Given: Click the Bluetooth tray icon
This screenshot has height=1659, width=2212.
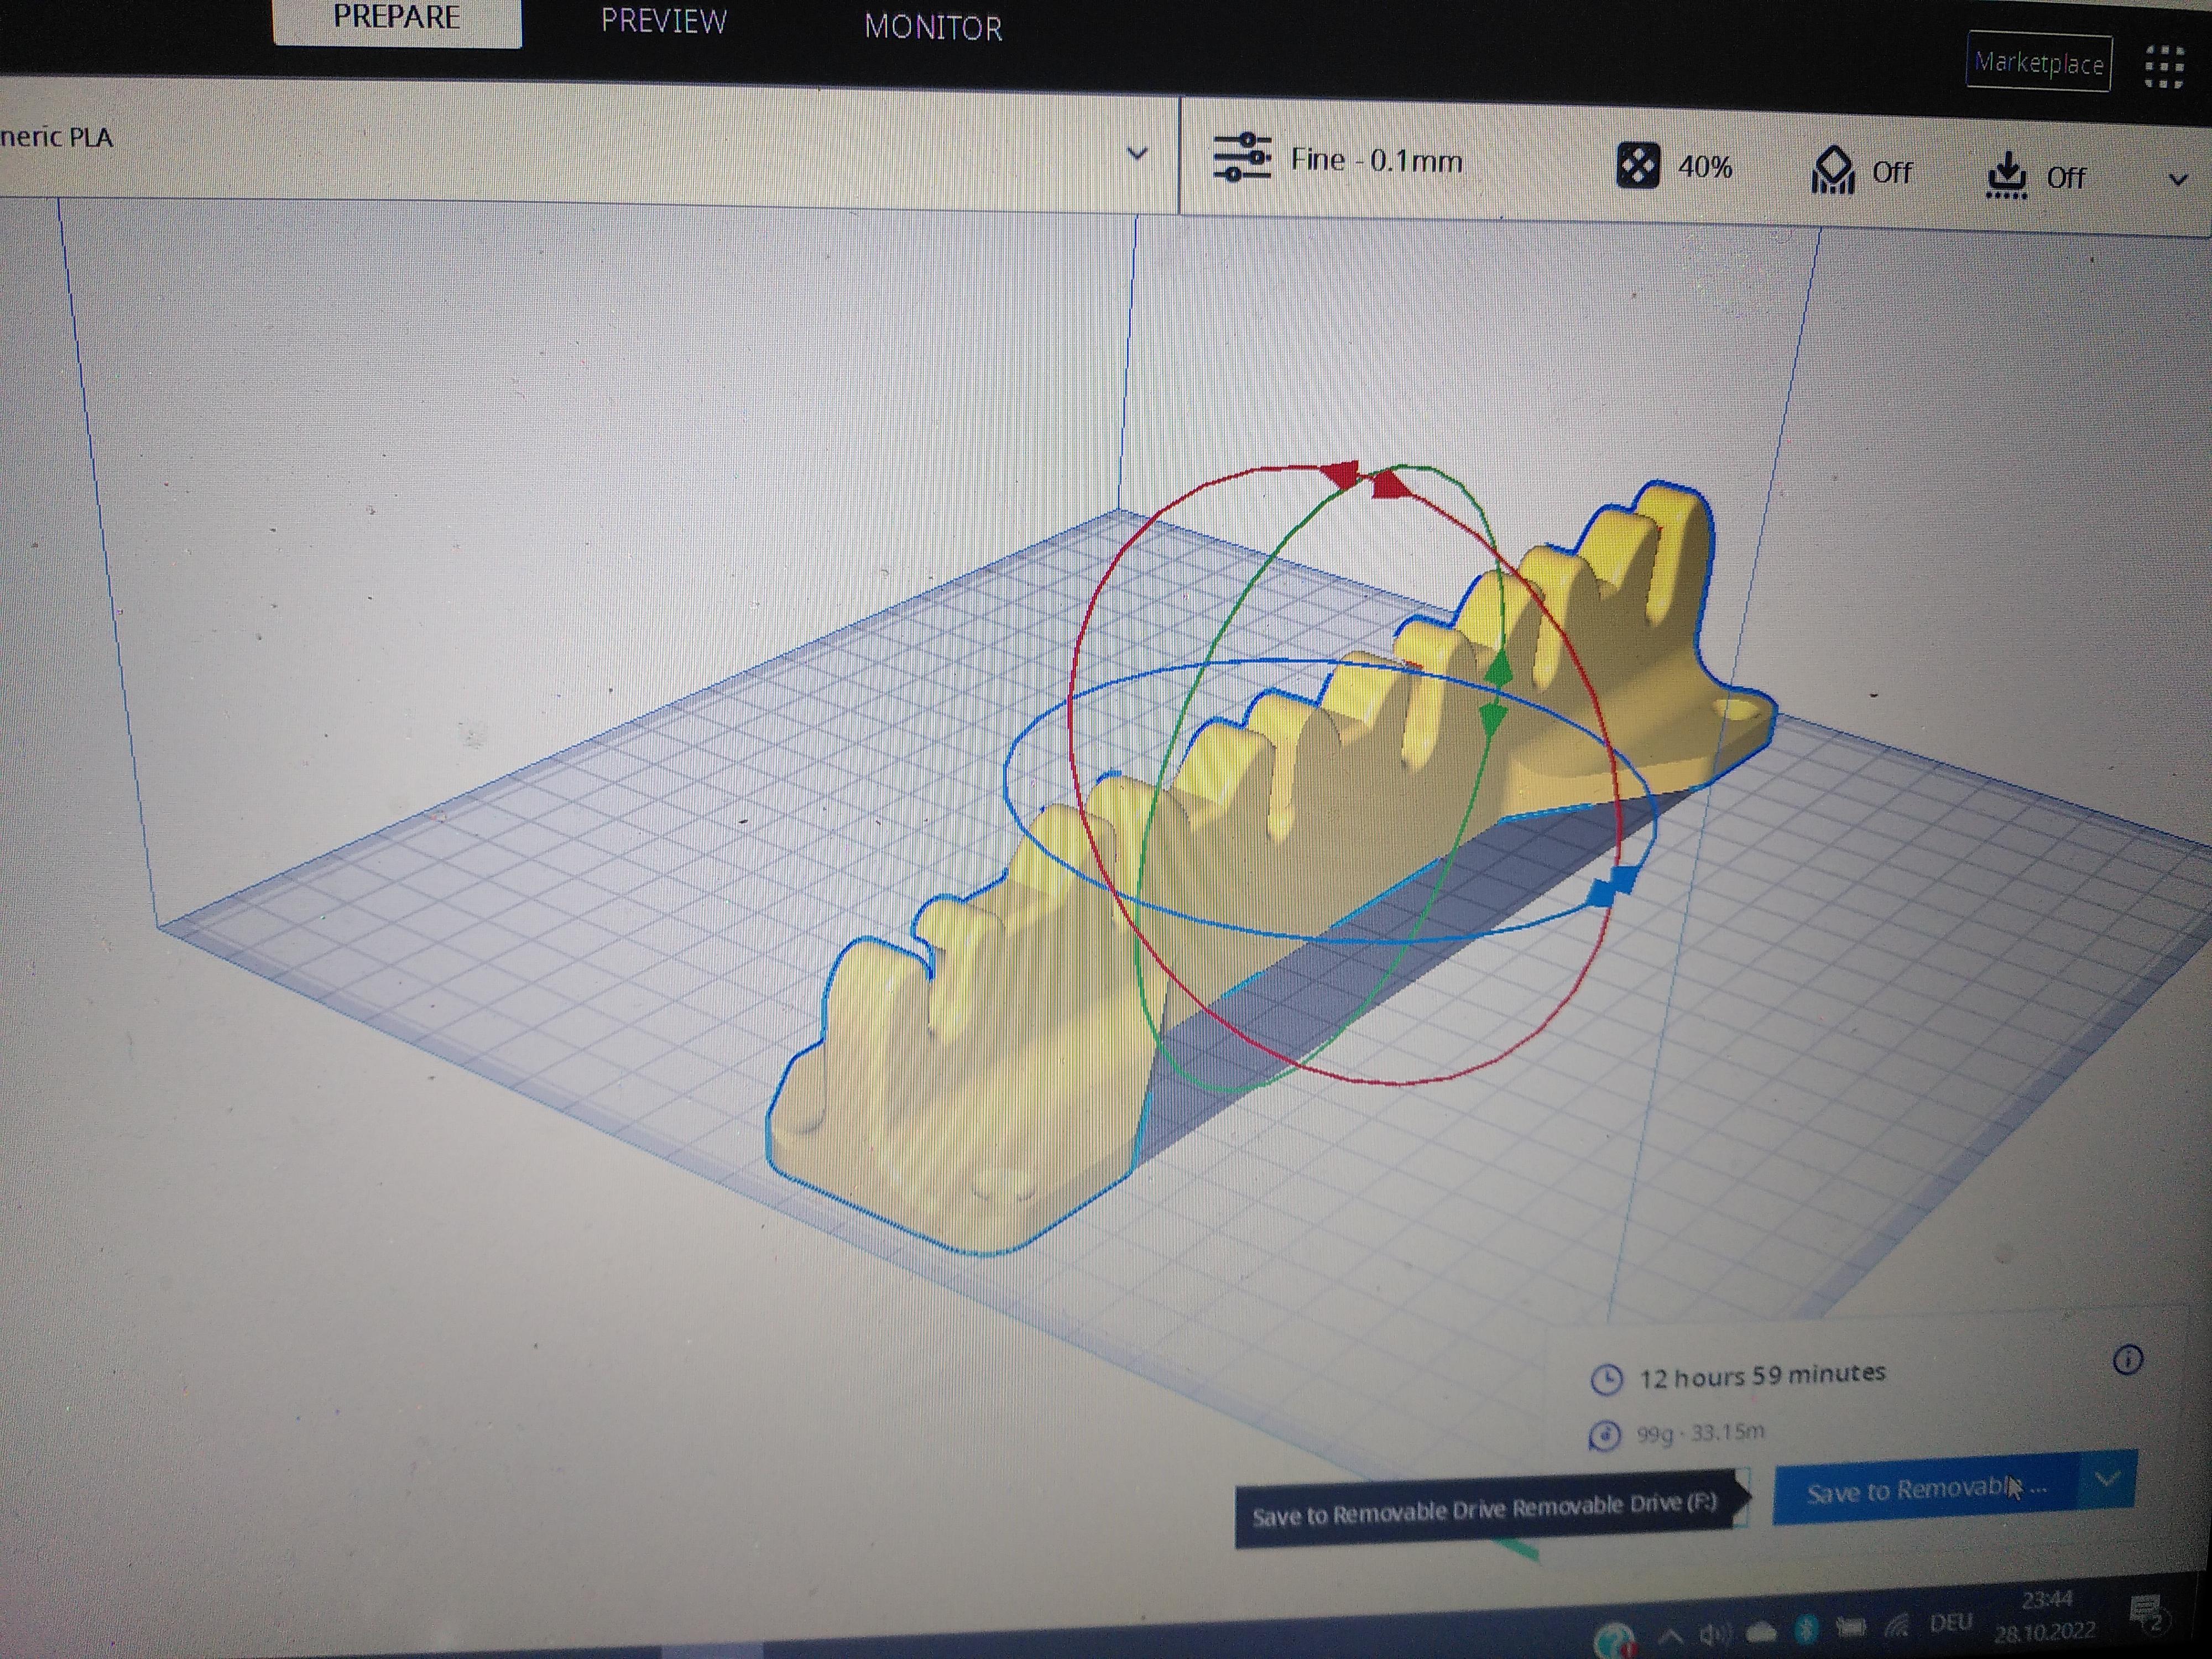Looking at the screenshot, I should pos(1806,1629).
